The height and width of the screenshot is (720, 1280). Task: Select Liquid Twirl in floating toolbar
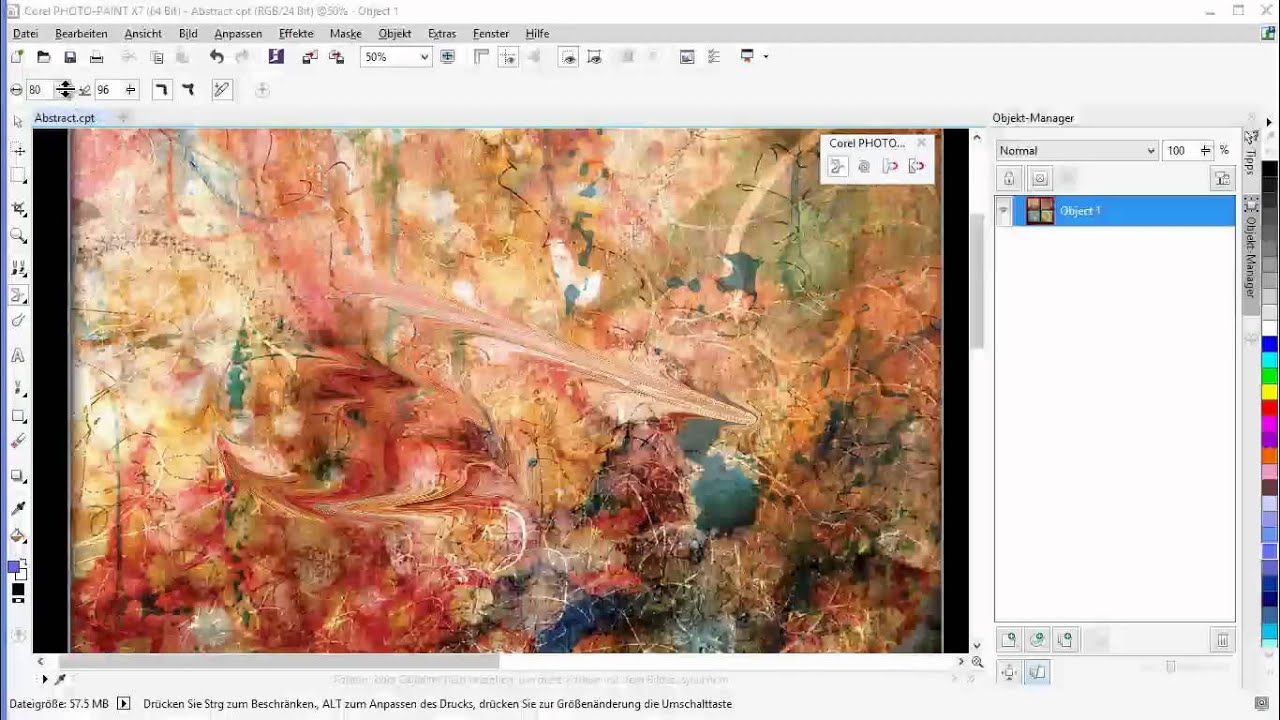(x=864, y=167)
